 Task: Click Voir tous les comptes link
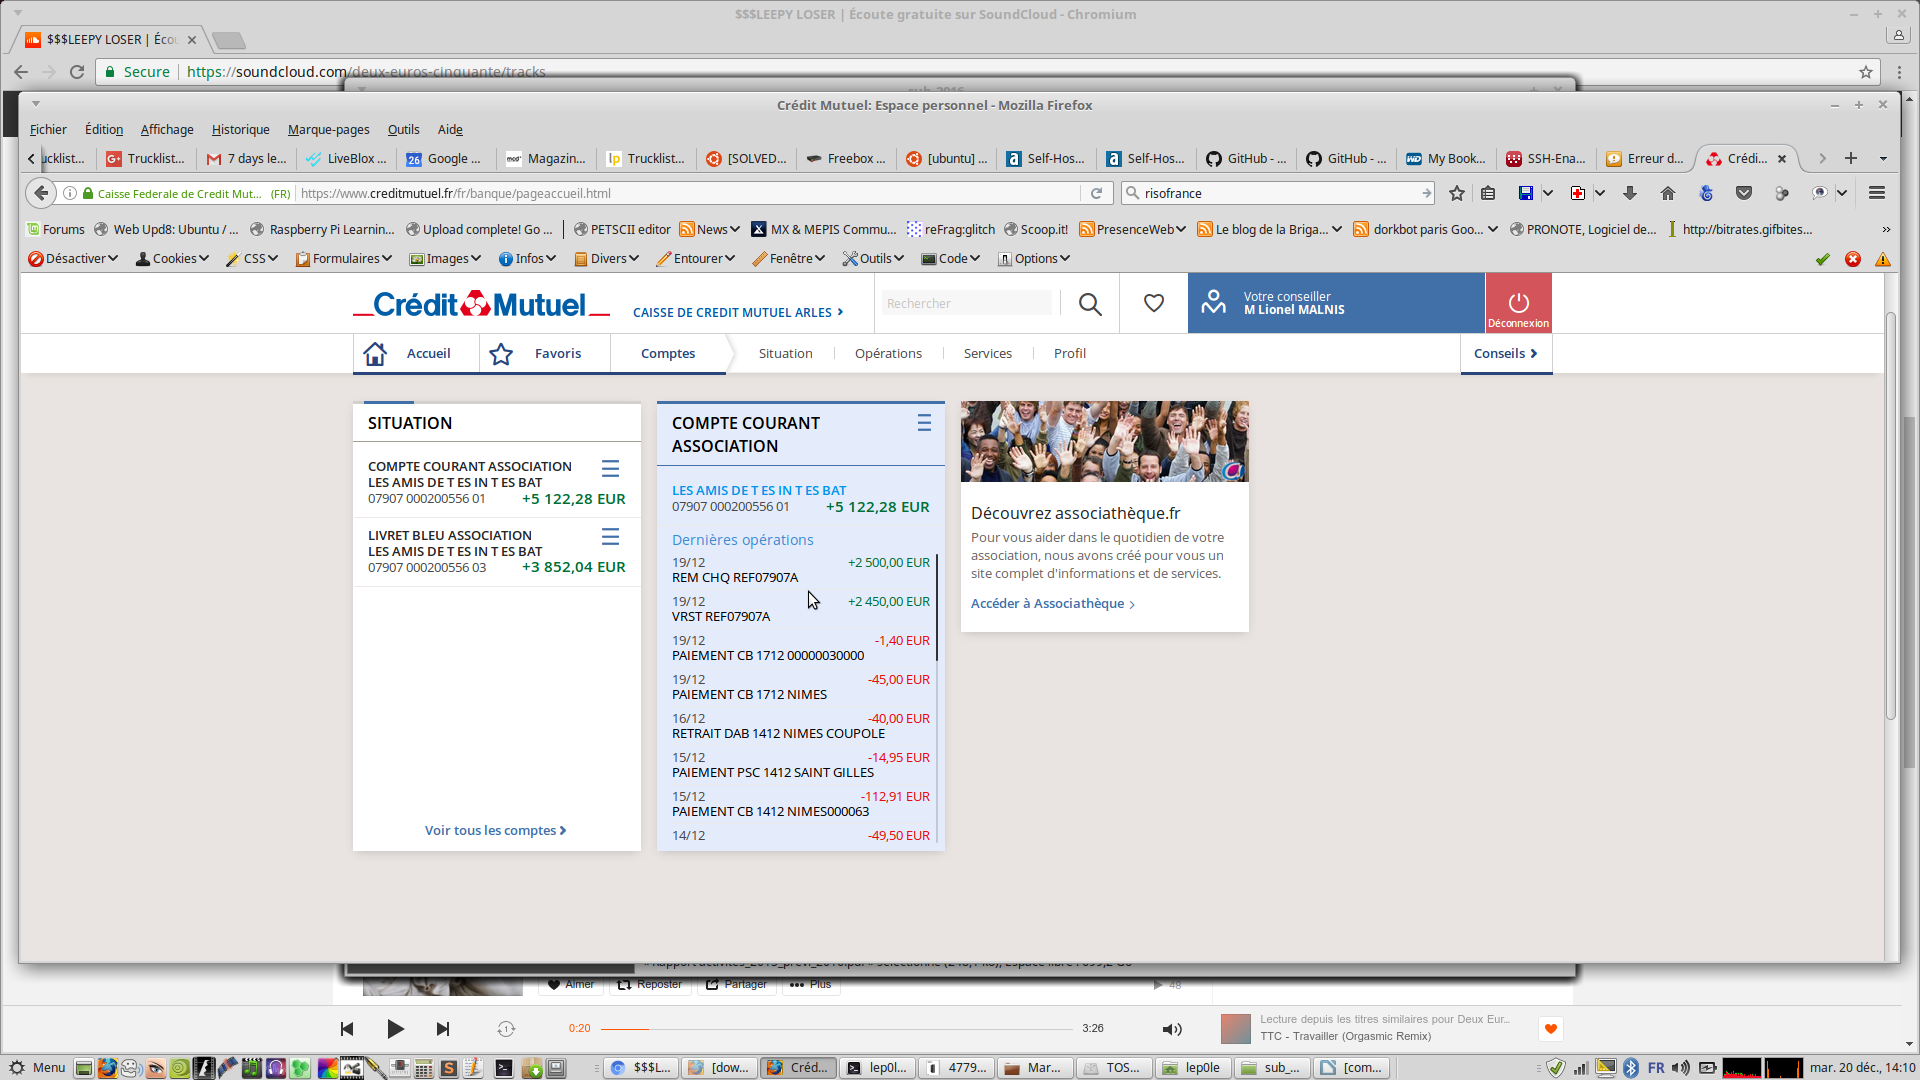pos(495,830)
